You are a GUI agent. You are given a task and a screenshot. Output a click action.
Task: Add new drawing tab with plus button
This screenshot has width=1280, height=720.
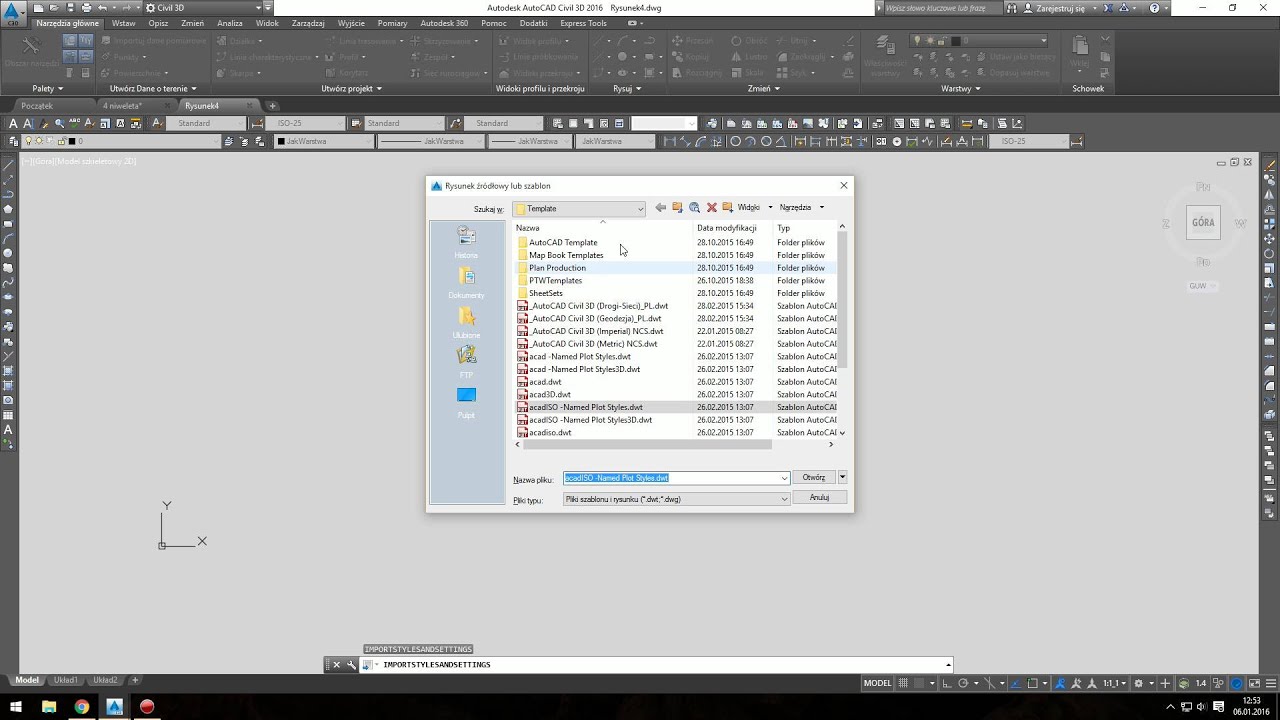(x=273, y=105)
